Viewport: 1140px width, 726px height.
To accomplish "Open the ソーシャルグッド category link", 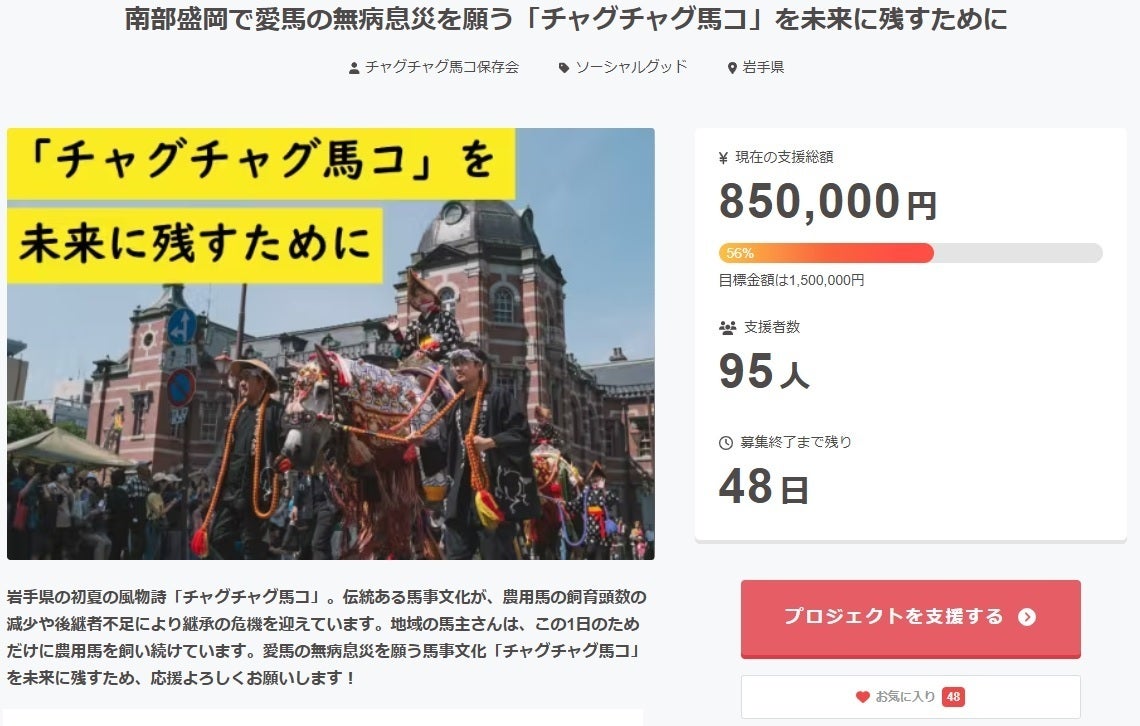I will click(631, 67).
